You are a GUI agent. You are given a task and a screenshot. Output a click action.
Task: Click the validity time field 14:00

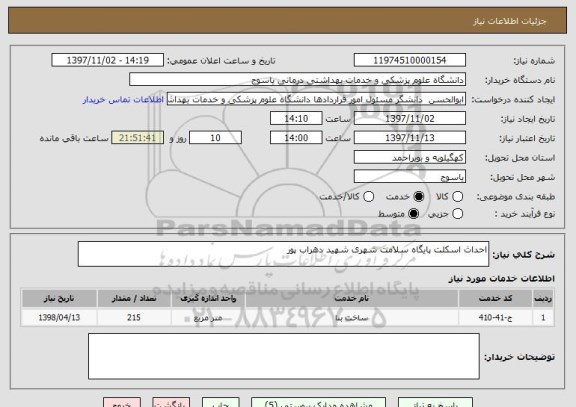(296, 138)
